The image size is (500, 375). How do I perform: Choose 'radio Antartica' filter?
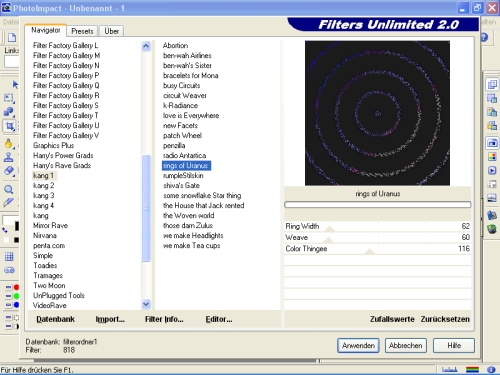point(184,155)
